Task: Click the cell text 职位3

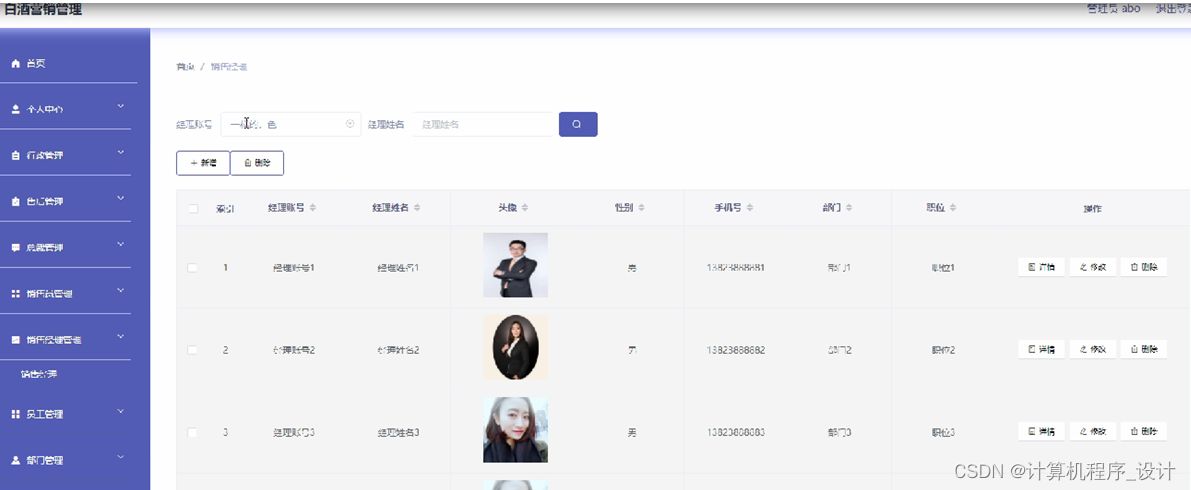Action: click(943, 432)
